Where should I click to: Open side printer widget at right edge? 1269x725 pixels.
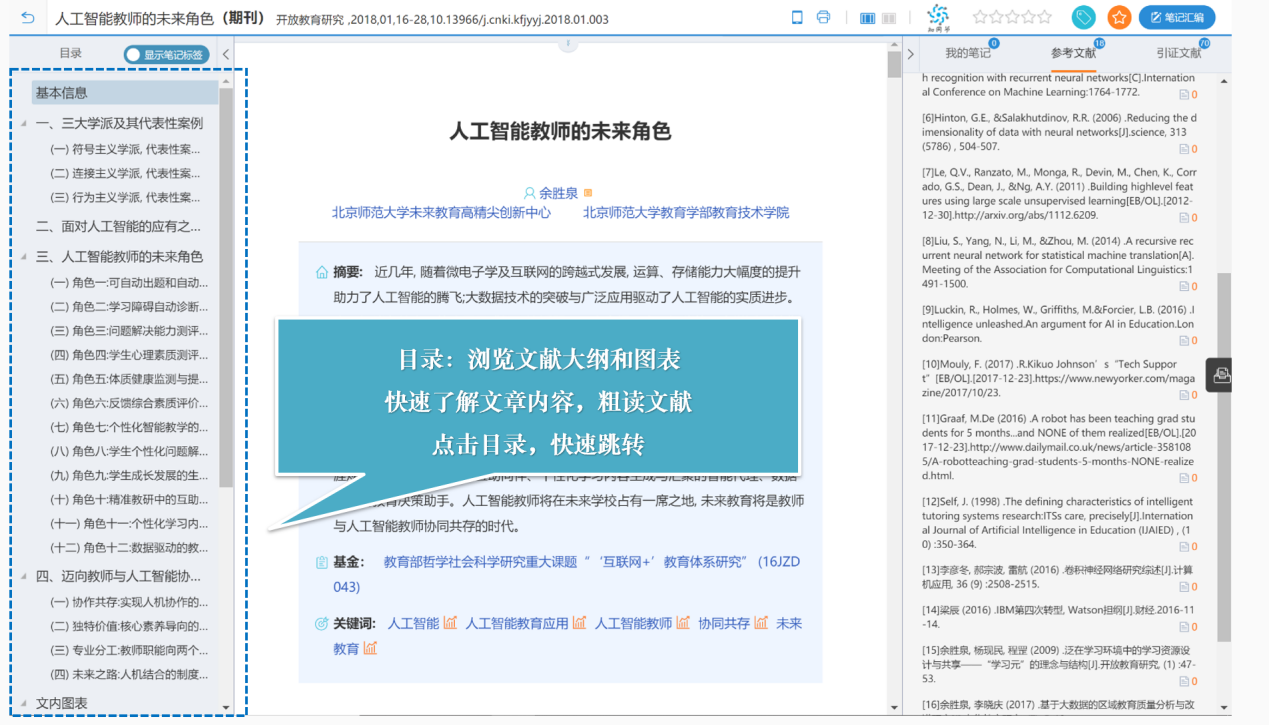[1221, 375]
